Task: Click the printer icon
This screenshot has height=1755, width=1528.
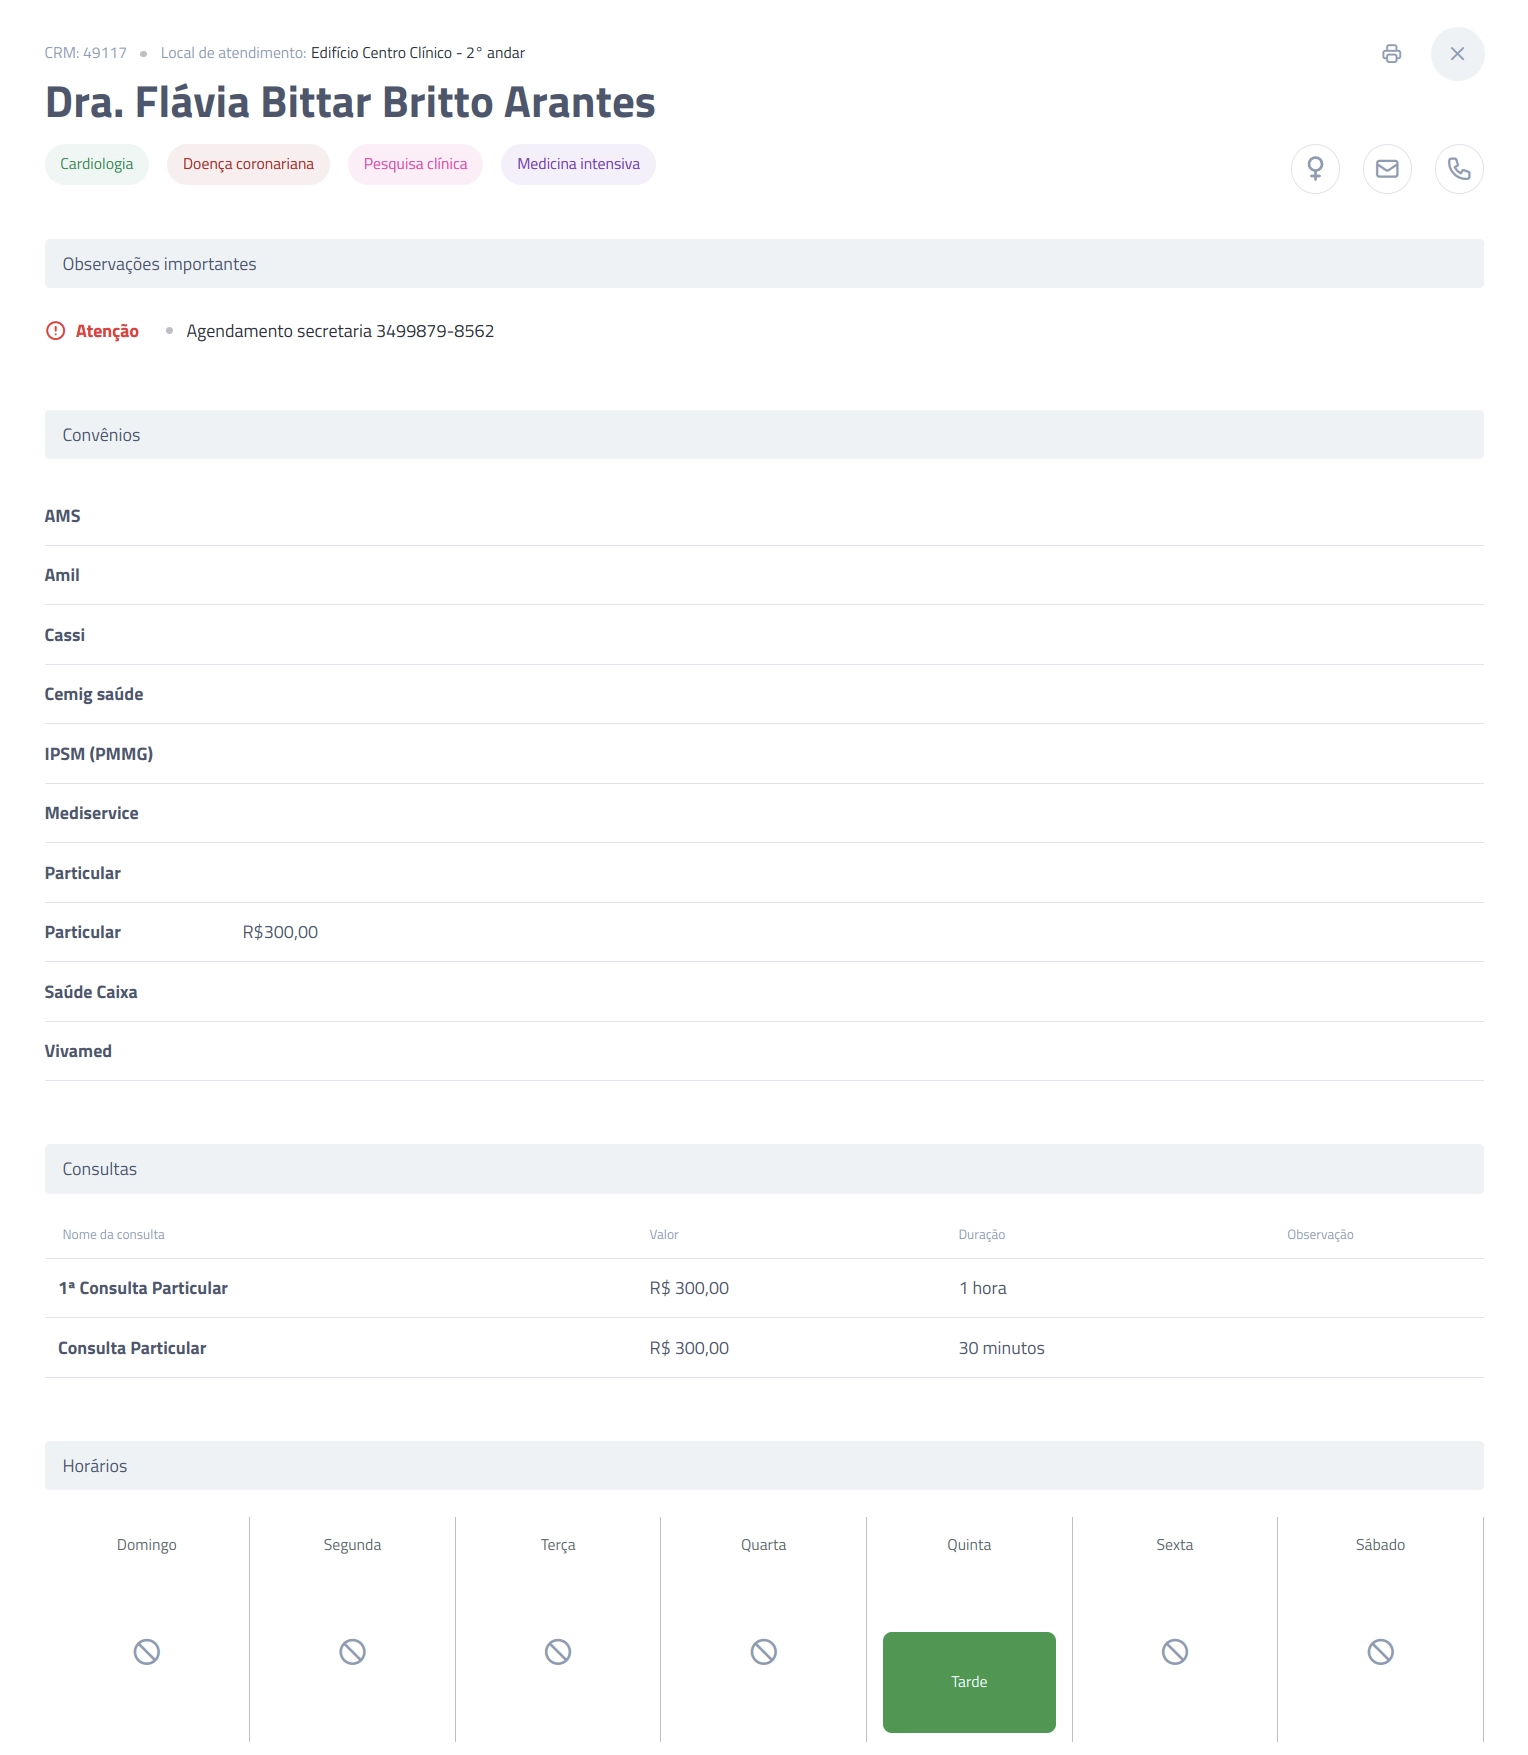Action: [1391, 54]
